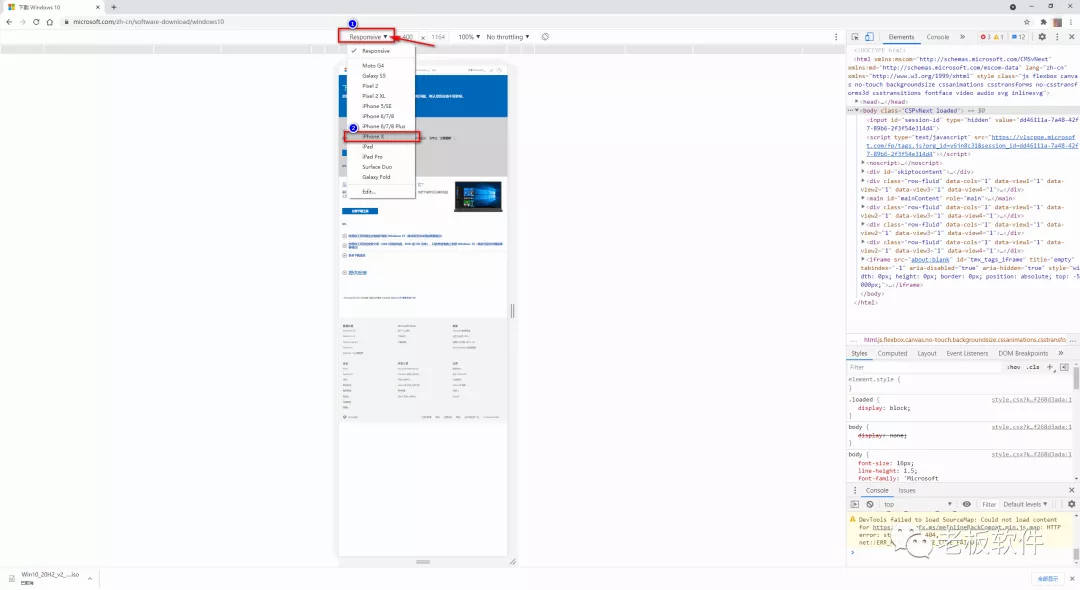Screen dimensions: 1080x590
Task: Open the 100% zoom dropdown
Action: [467, 36]
